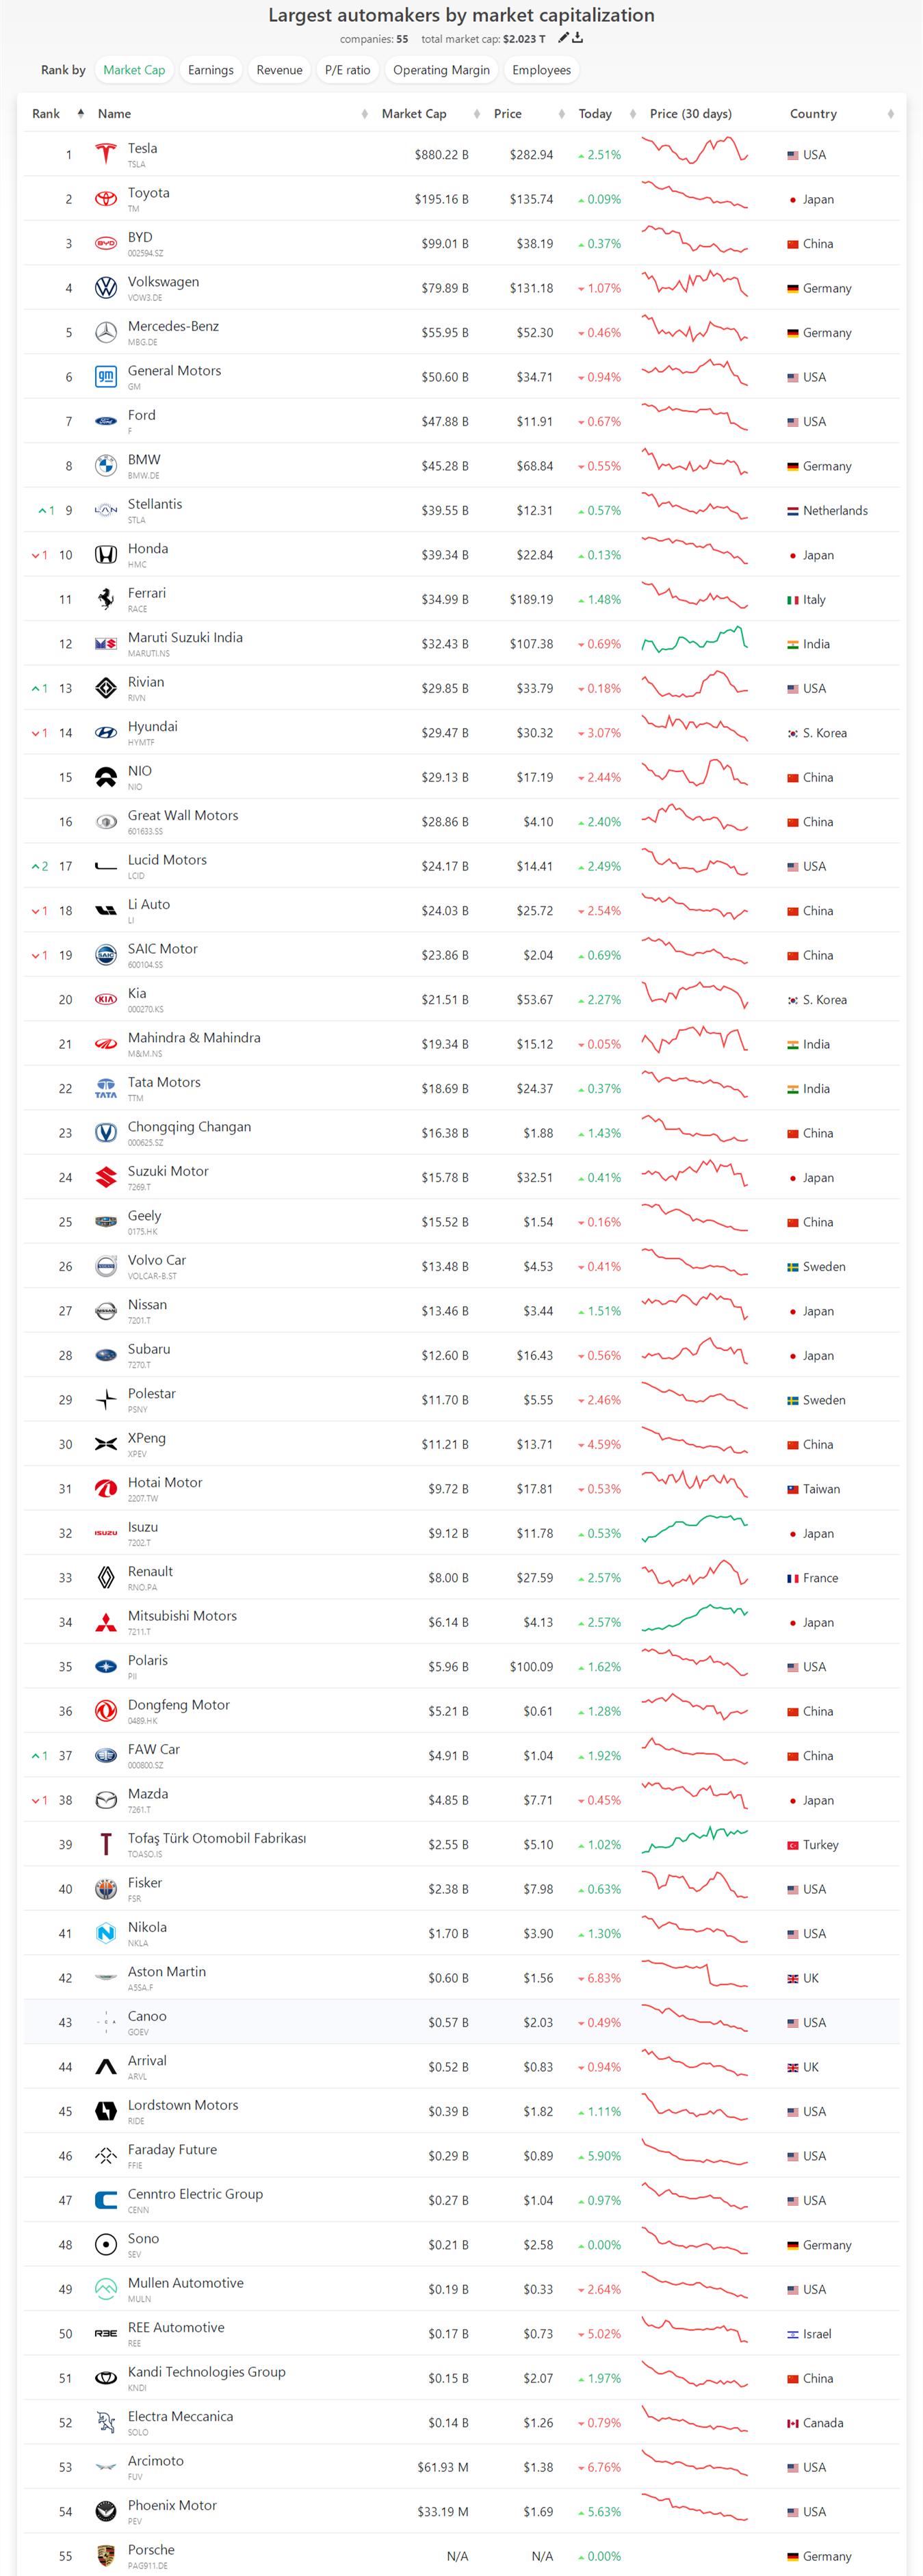Open the Employees ranking tab

[x=541, y=70]
